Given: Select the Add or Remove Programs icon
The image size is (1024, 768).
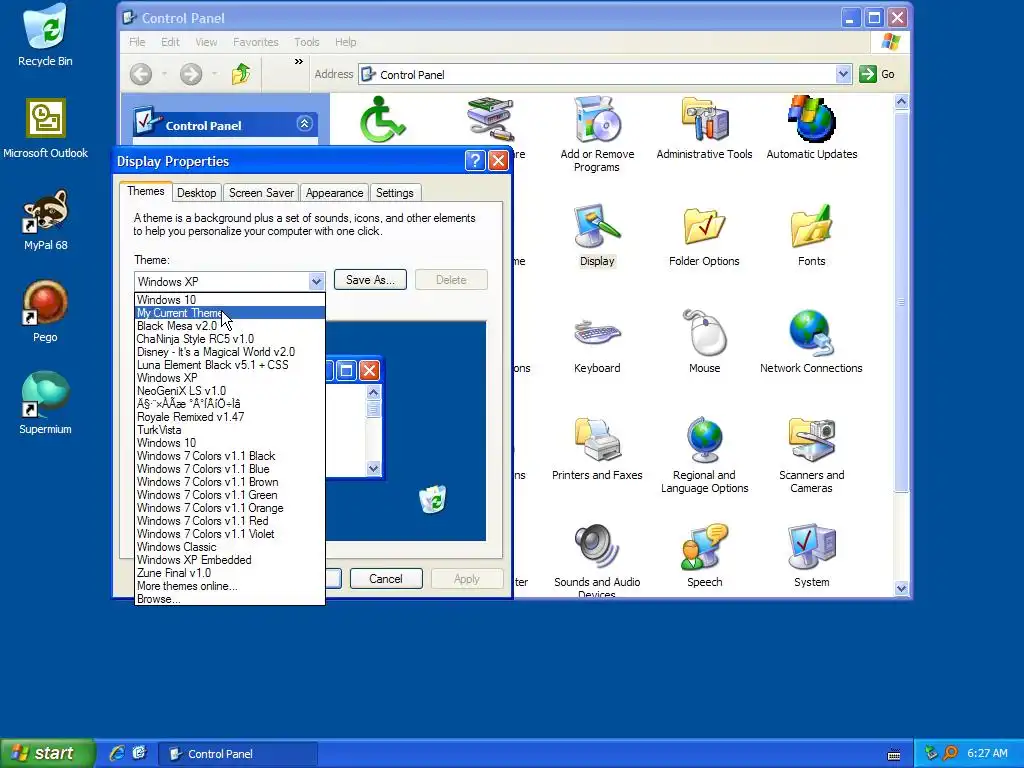Looking at the screenshot, I should point(597,134).
